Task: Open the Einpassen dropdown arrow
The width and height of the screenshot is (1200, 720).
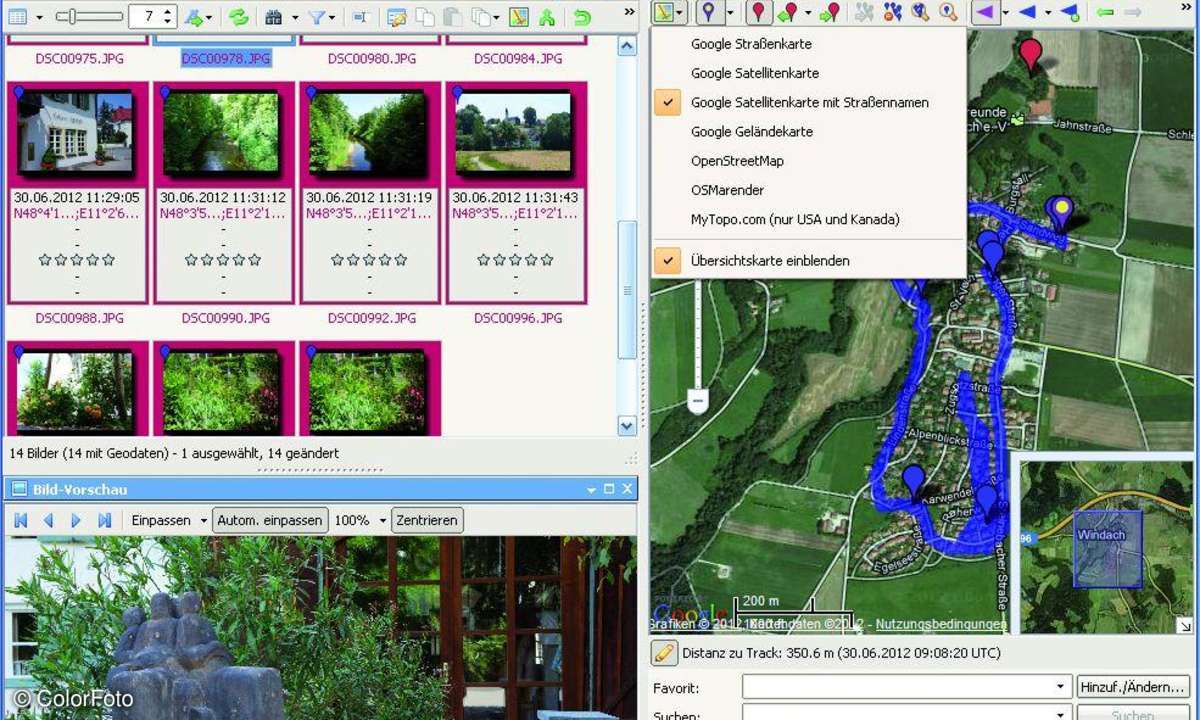Action: point(203,521)
